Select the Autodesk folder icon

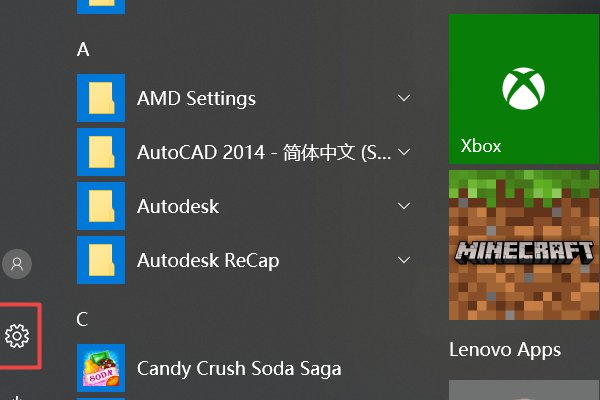point(101,206)
